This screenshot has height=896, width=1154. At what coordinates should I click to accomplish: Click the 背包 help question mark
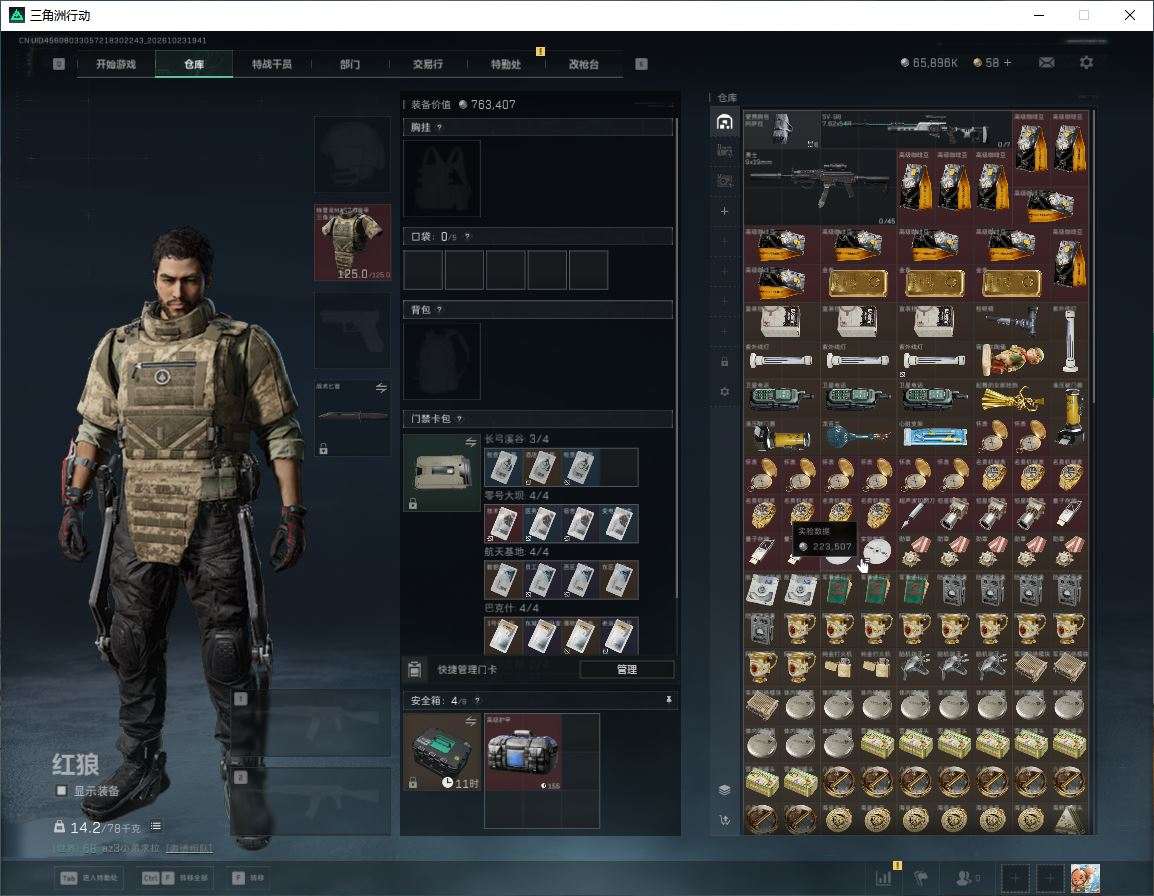tap(439, 310)
